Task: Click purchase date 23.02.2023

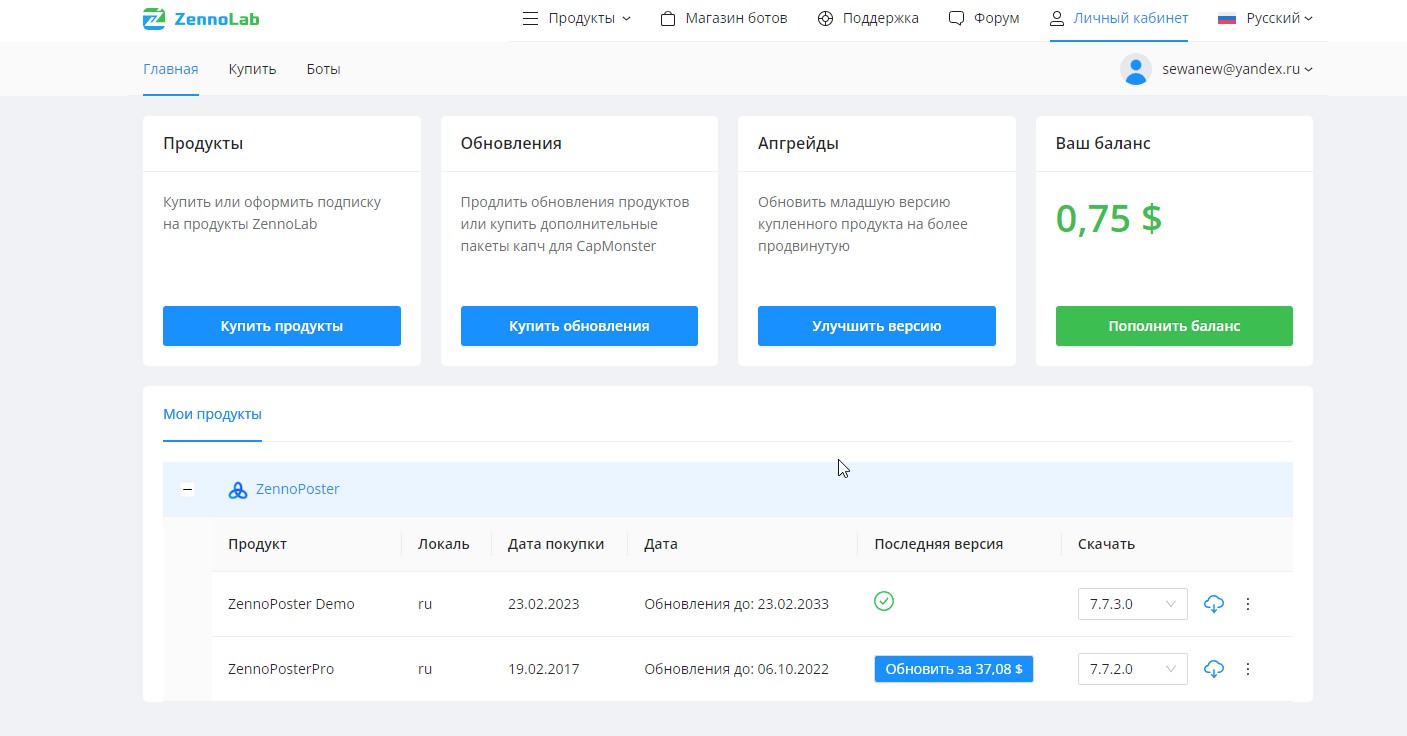Action: 543,604
